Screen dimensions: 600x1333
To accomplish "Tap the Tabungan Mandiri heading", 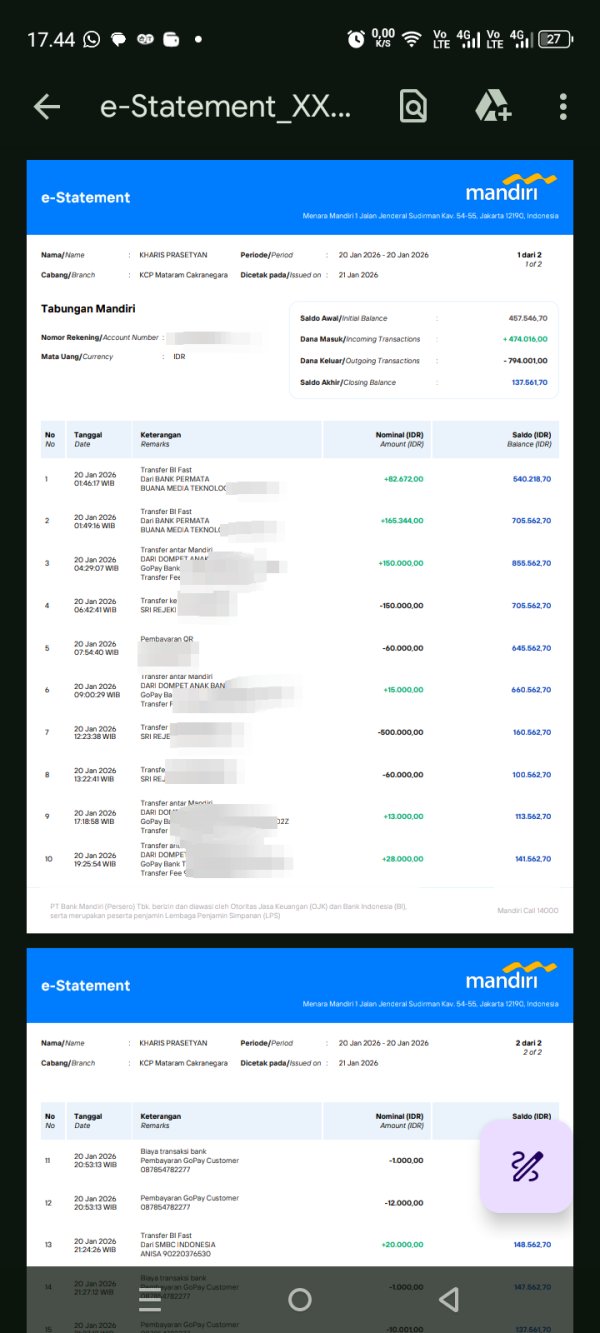I will [88, 309].
